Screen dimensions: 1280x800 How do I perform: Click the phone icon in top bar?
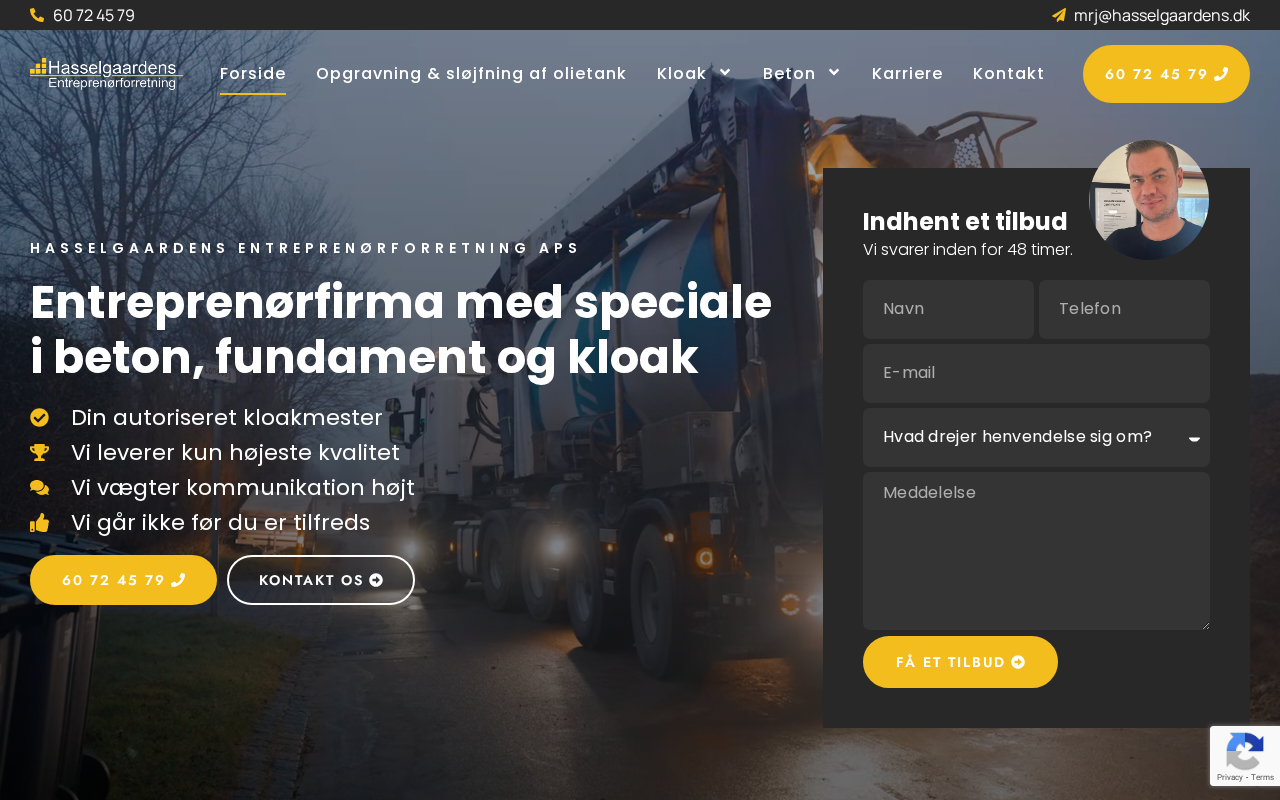37,15
